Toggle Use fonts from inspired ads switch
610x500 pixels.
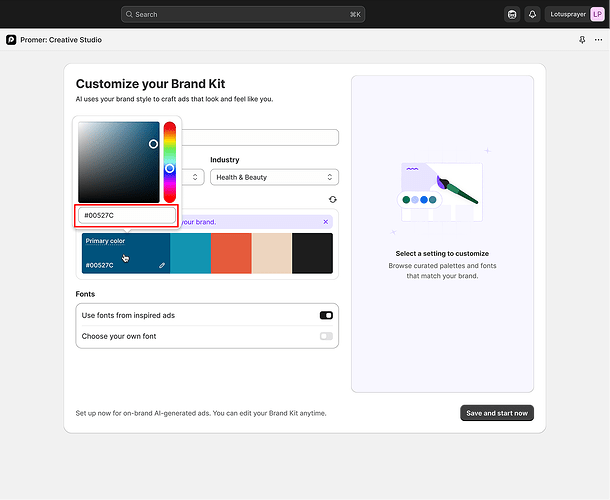(x=326, y=315)
